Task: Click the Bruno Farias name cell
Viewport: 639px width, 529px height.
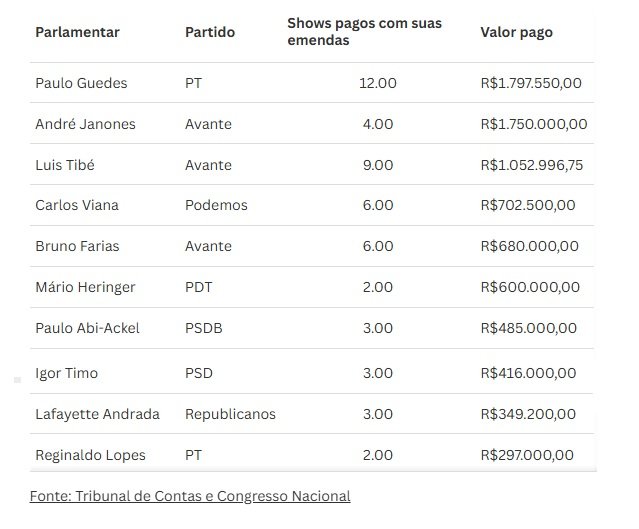Action: pyautogui.click(x=76, y=246)
